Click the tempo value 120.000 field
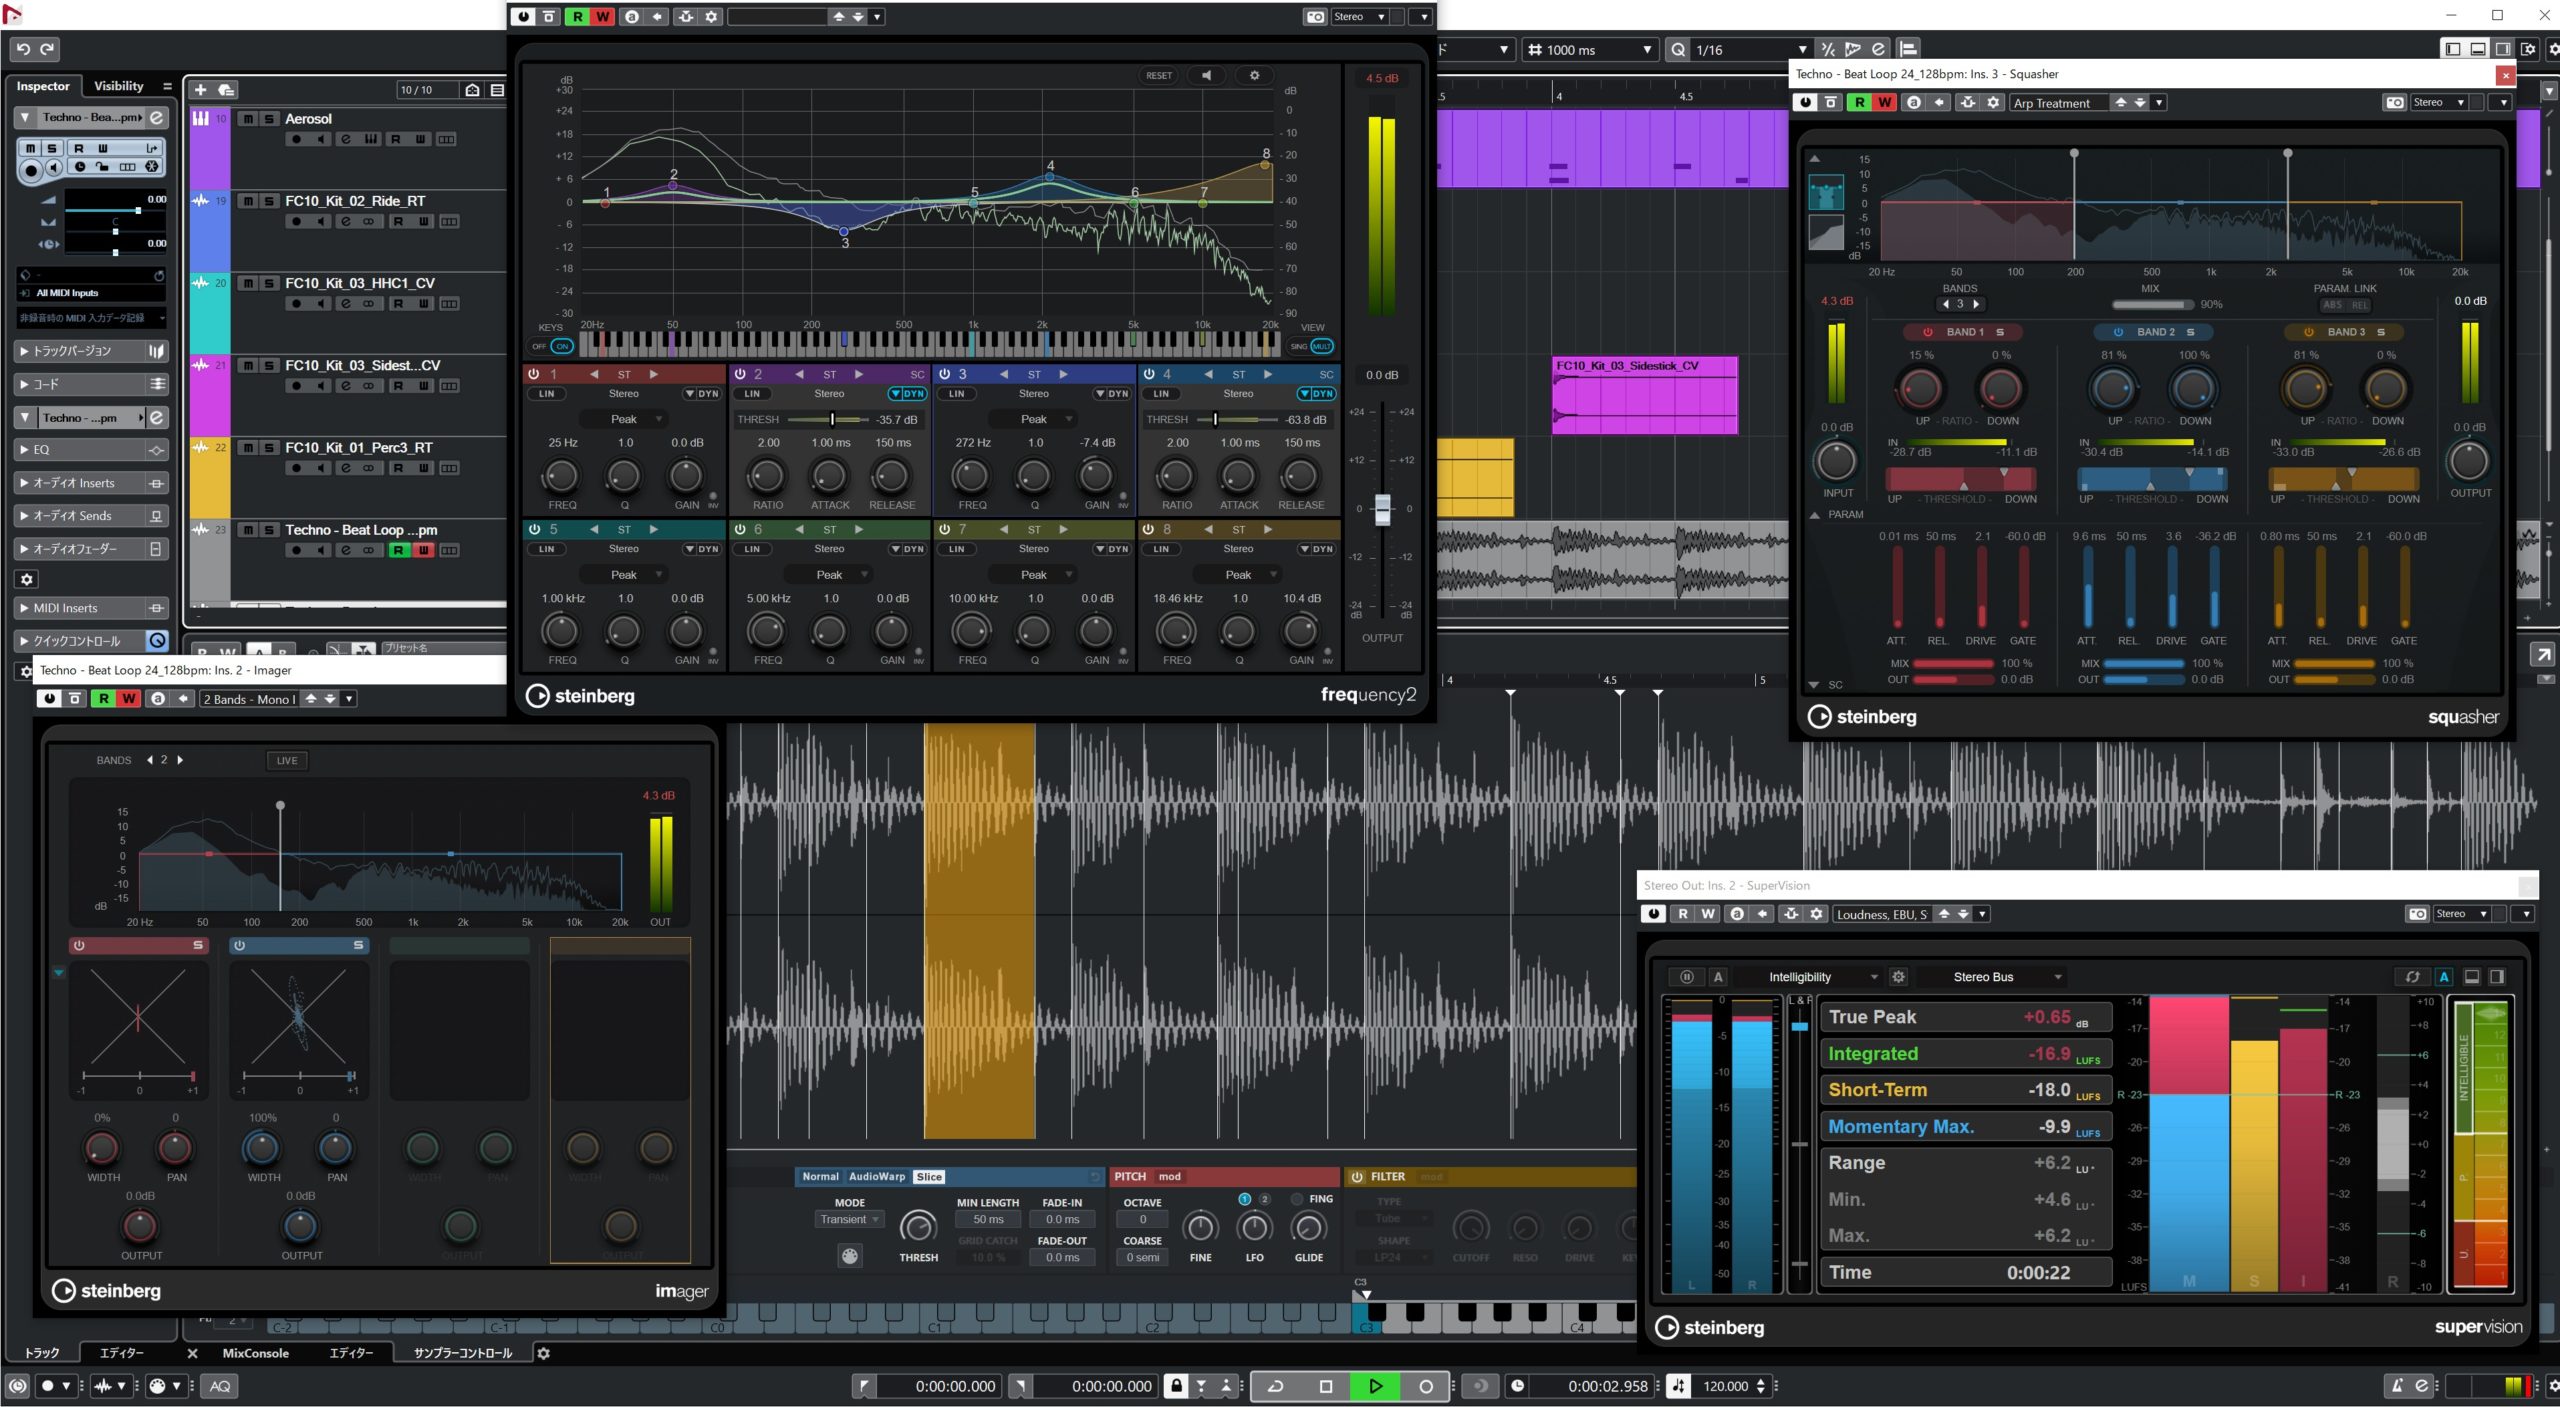The width and height of the screenshot is (2560, 1407). tap(1726, 1386)
